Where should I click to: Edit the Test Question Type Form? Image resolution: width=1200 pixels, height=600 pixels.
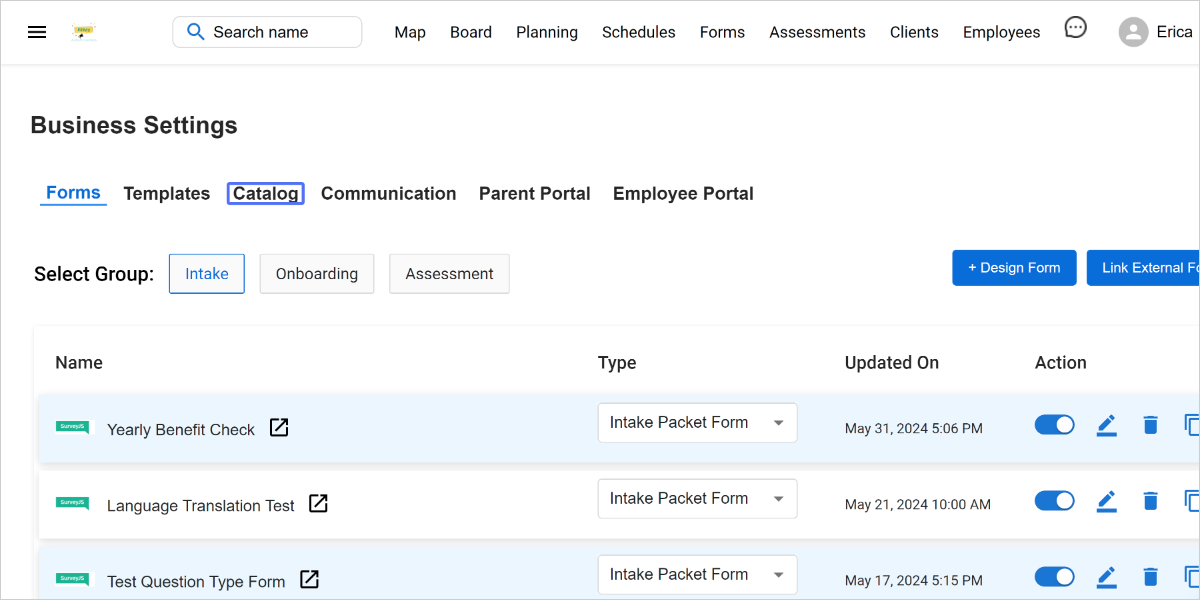[1106, 577]
